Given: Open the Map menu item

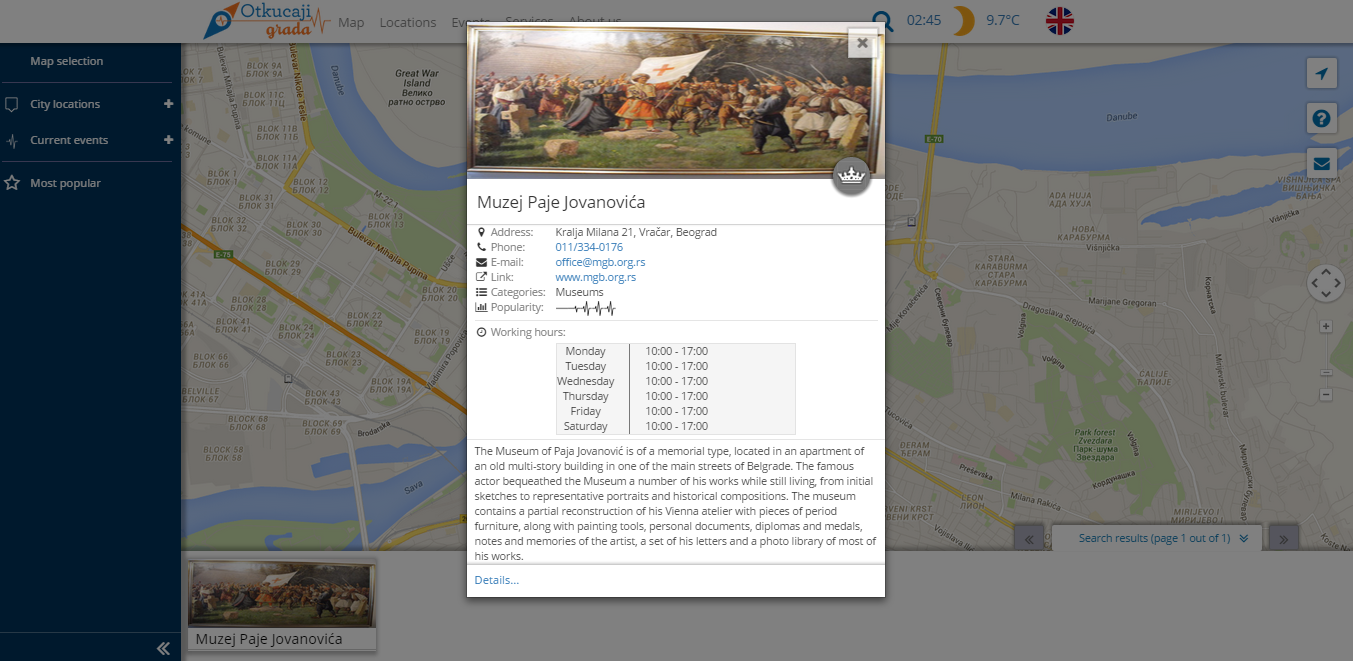Looking at the screenshot, I should tap(351, 22).
